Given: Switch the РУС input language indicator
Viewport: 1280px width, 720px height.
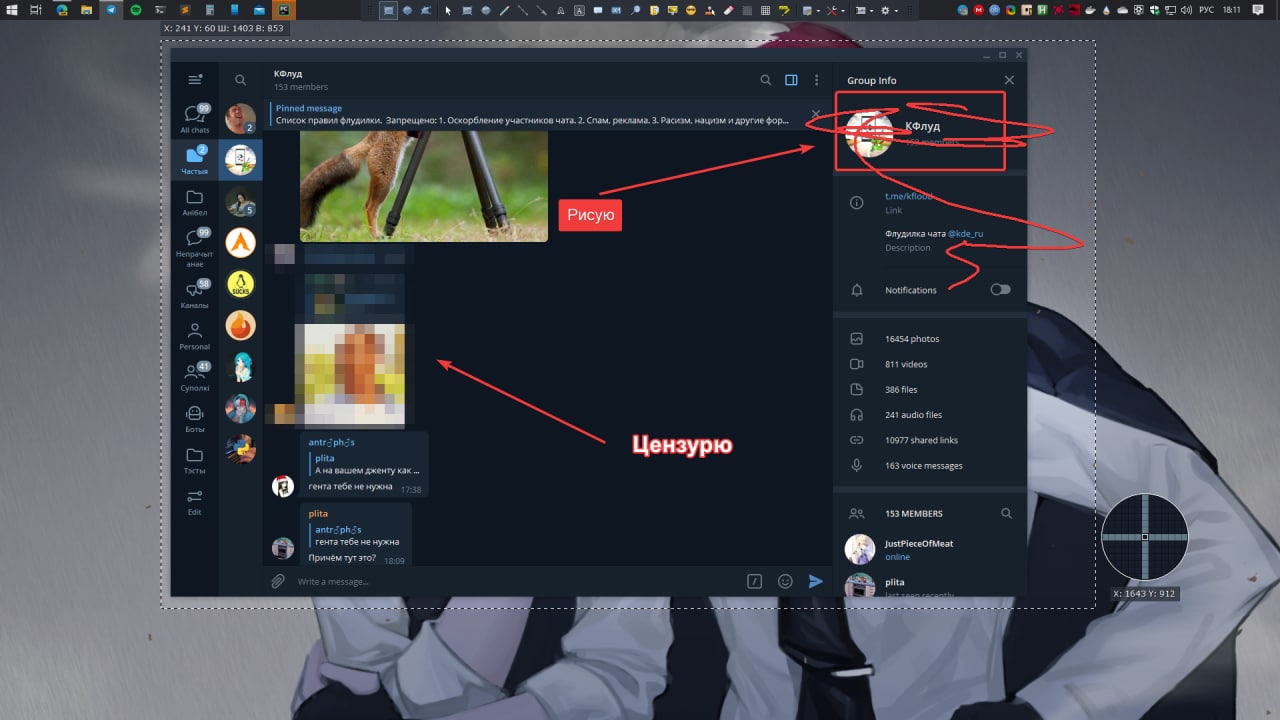Looking at the screenshot, I should [1206, 10].
